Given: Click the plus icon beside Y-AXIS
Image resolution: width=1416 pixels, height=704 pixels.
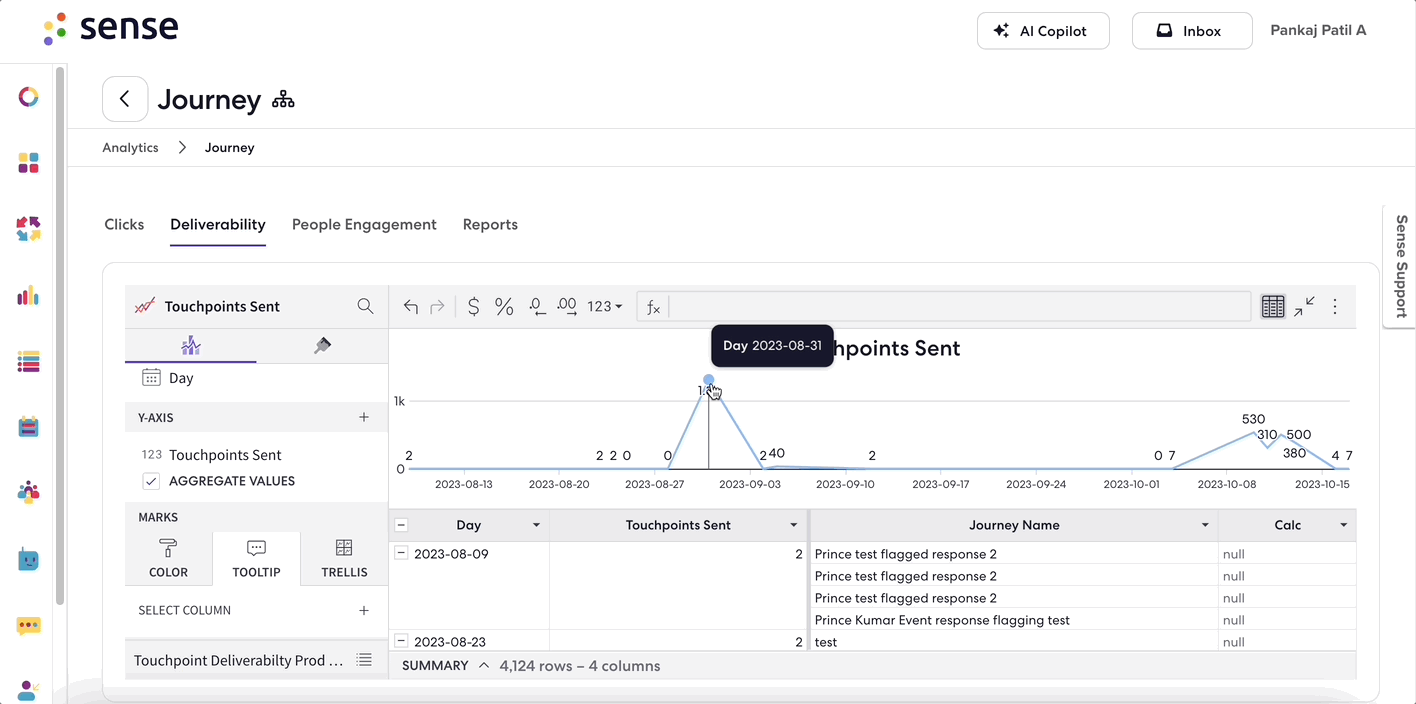Looking at the screenshot, I should pyautogui.click(x=364, y=417).
